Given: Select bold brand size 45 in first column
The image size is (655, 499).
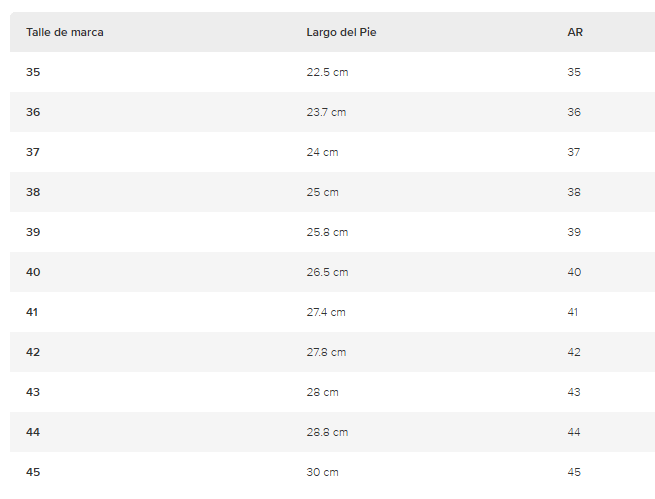Looking at the screenshot, I should point(33,472).
